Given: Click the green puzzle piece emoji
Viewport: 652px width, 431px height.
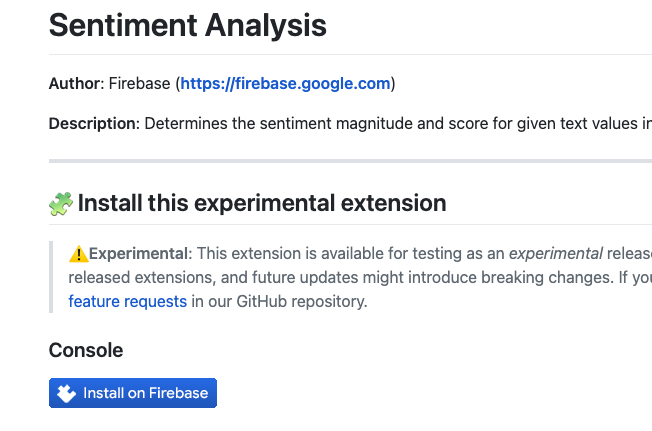Looking at the screenshot, I should 61,204.
